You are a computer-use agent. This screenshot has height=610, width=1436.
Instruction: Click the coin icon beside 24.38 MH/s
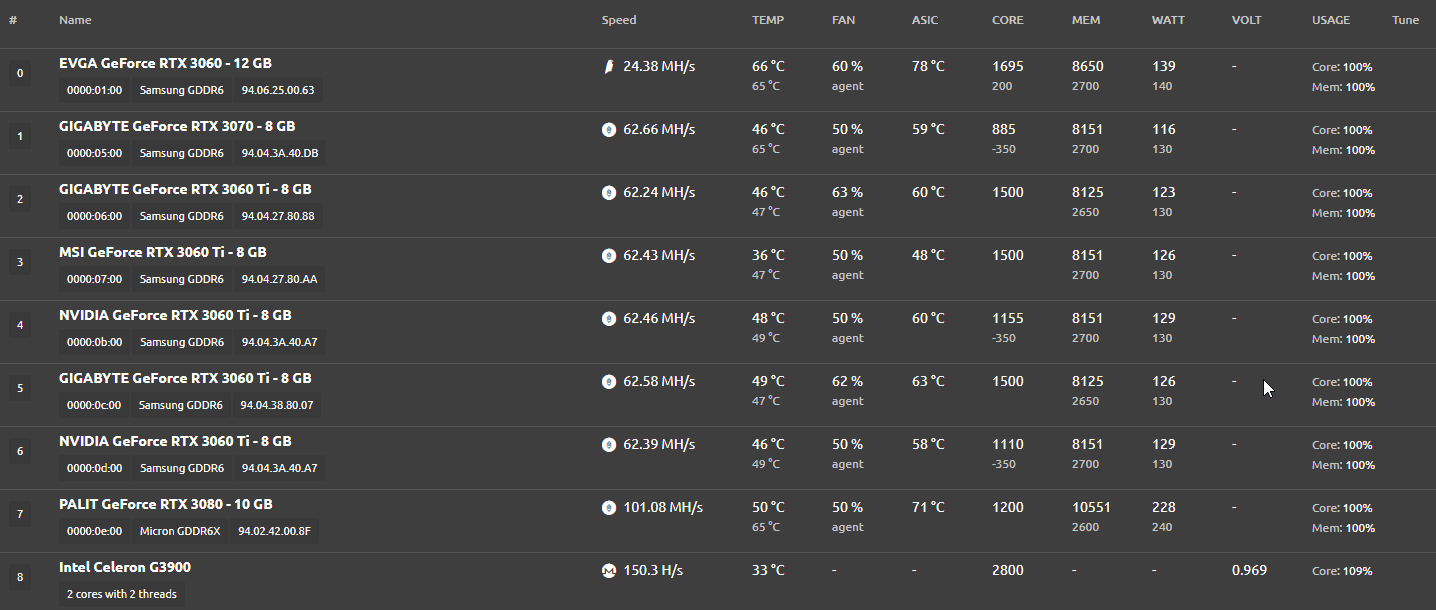608,67
